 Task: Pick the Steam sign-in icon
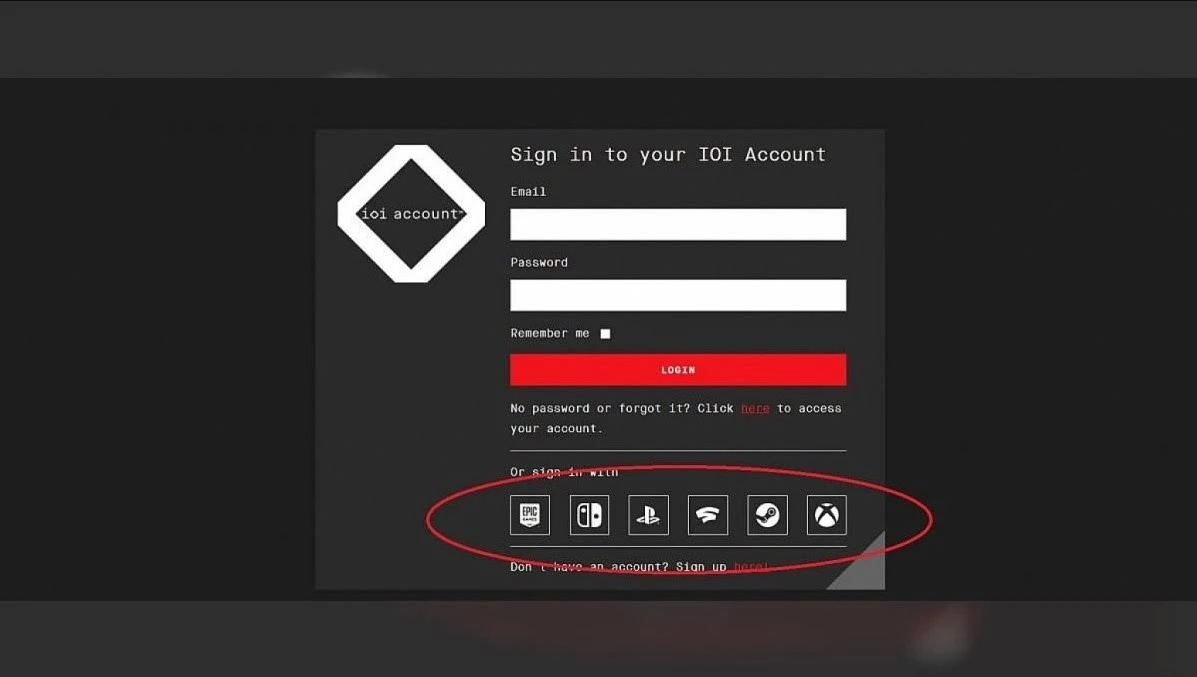767,515
